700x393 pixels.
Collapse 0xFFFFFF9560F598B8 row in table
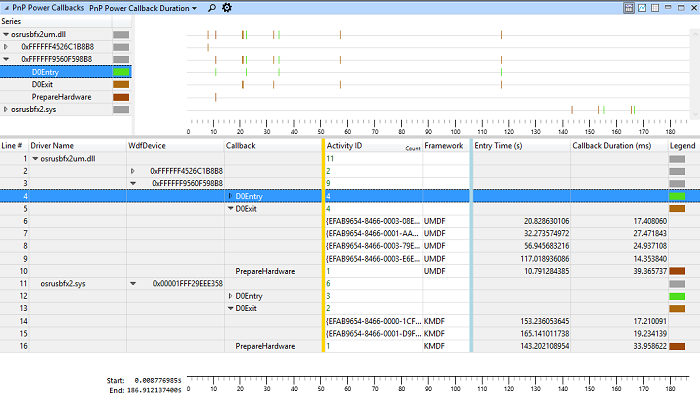point(133,184)
